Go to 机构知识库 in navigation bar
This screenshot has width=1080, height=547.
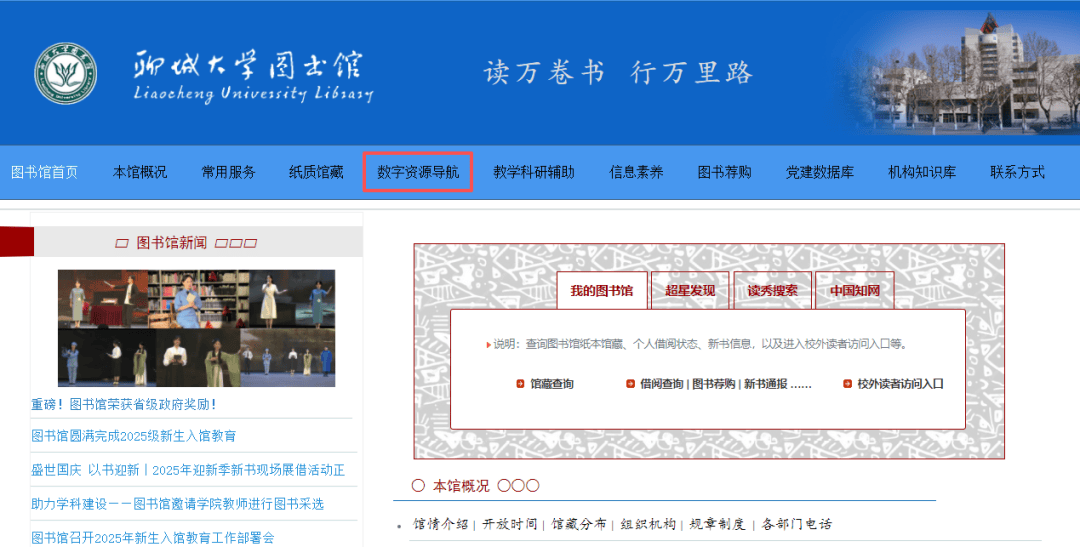click(x=922, y=172)
